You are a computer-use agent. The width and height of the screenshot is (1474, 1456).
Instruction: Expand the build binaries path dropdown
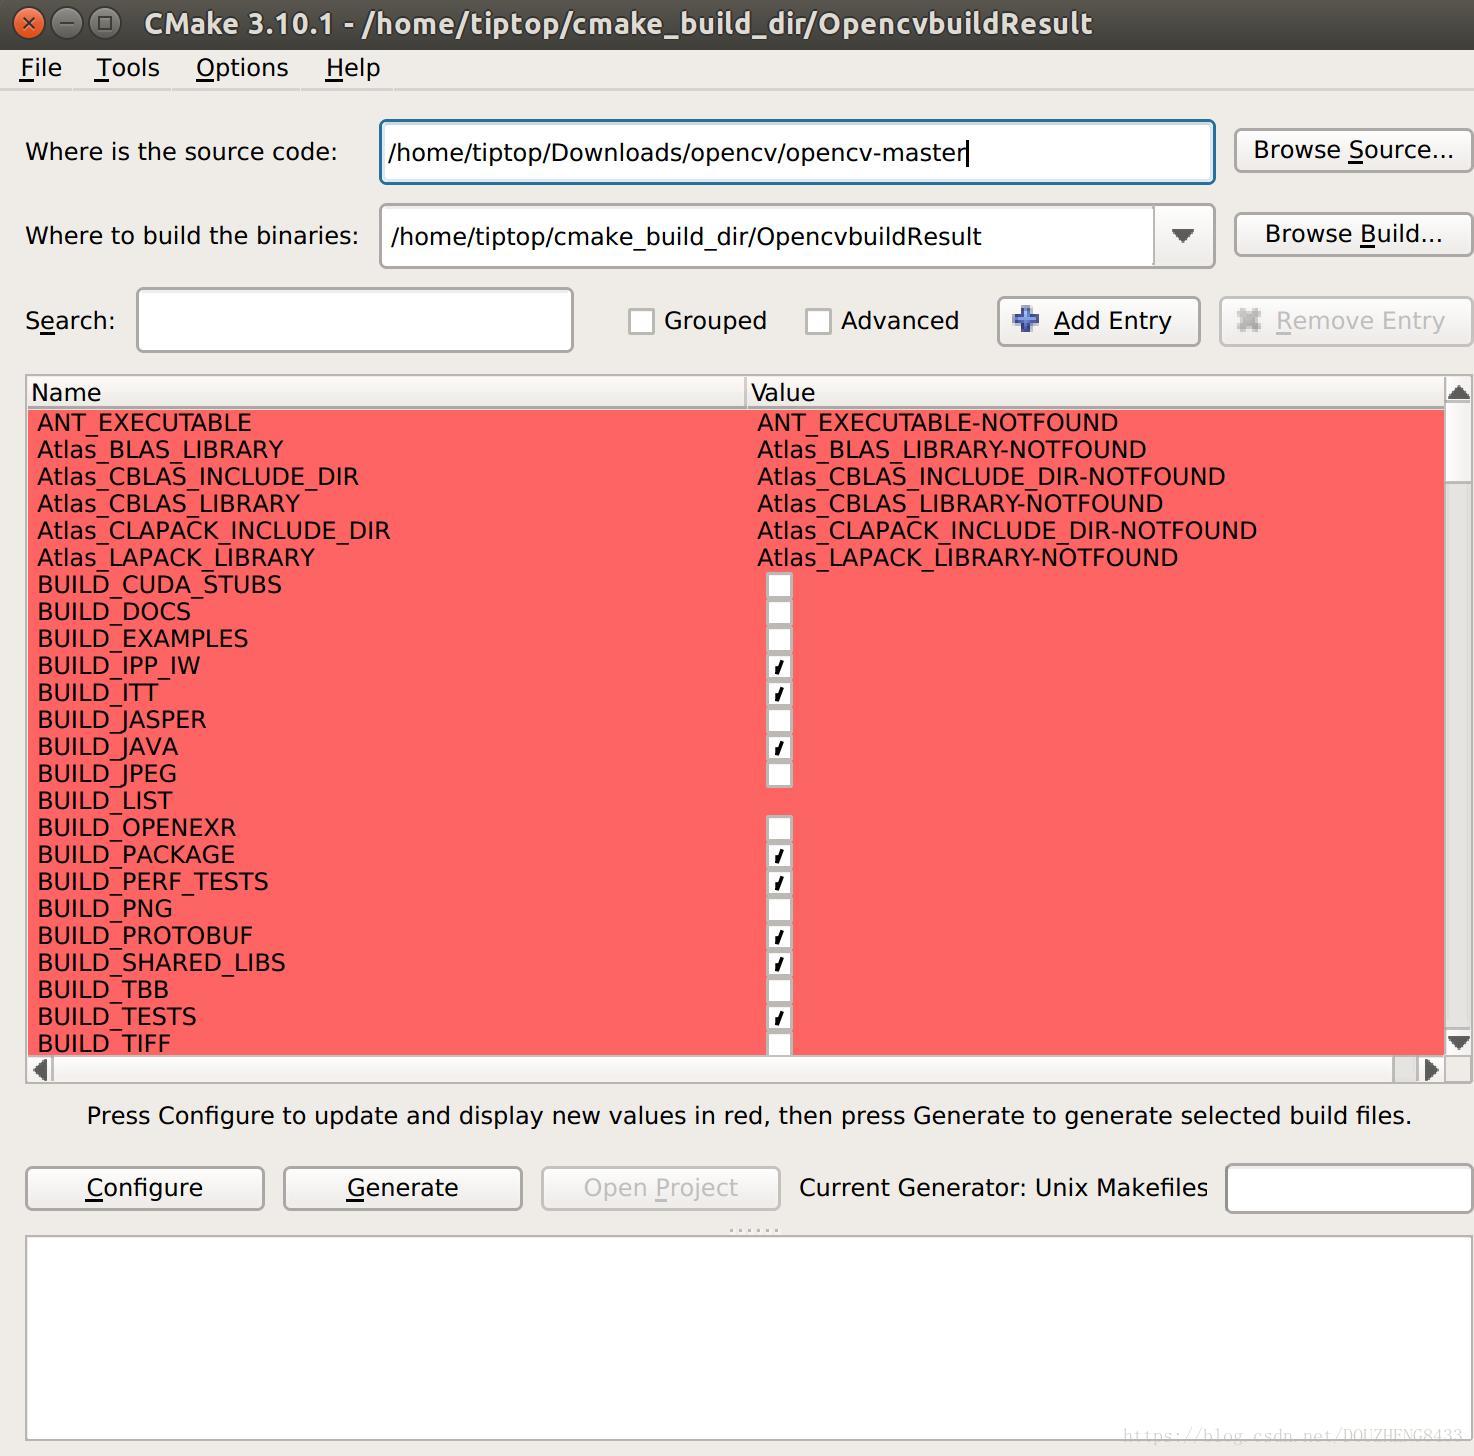click(x=1183, y=236)
